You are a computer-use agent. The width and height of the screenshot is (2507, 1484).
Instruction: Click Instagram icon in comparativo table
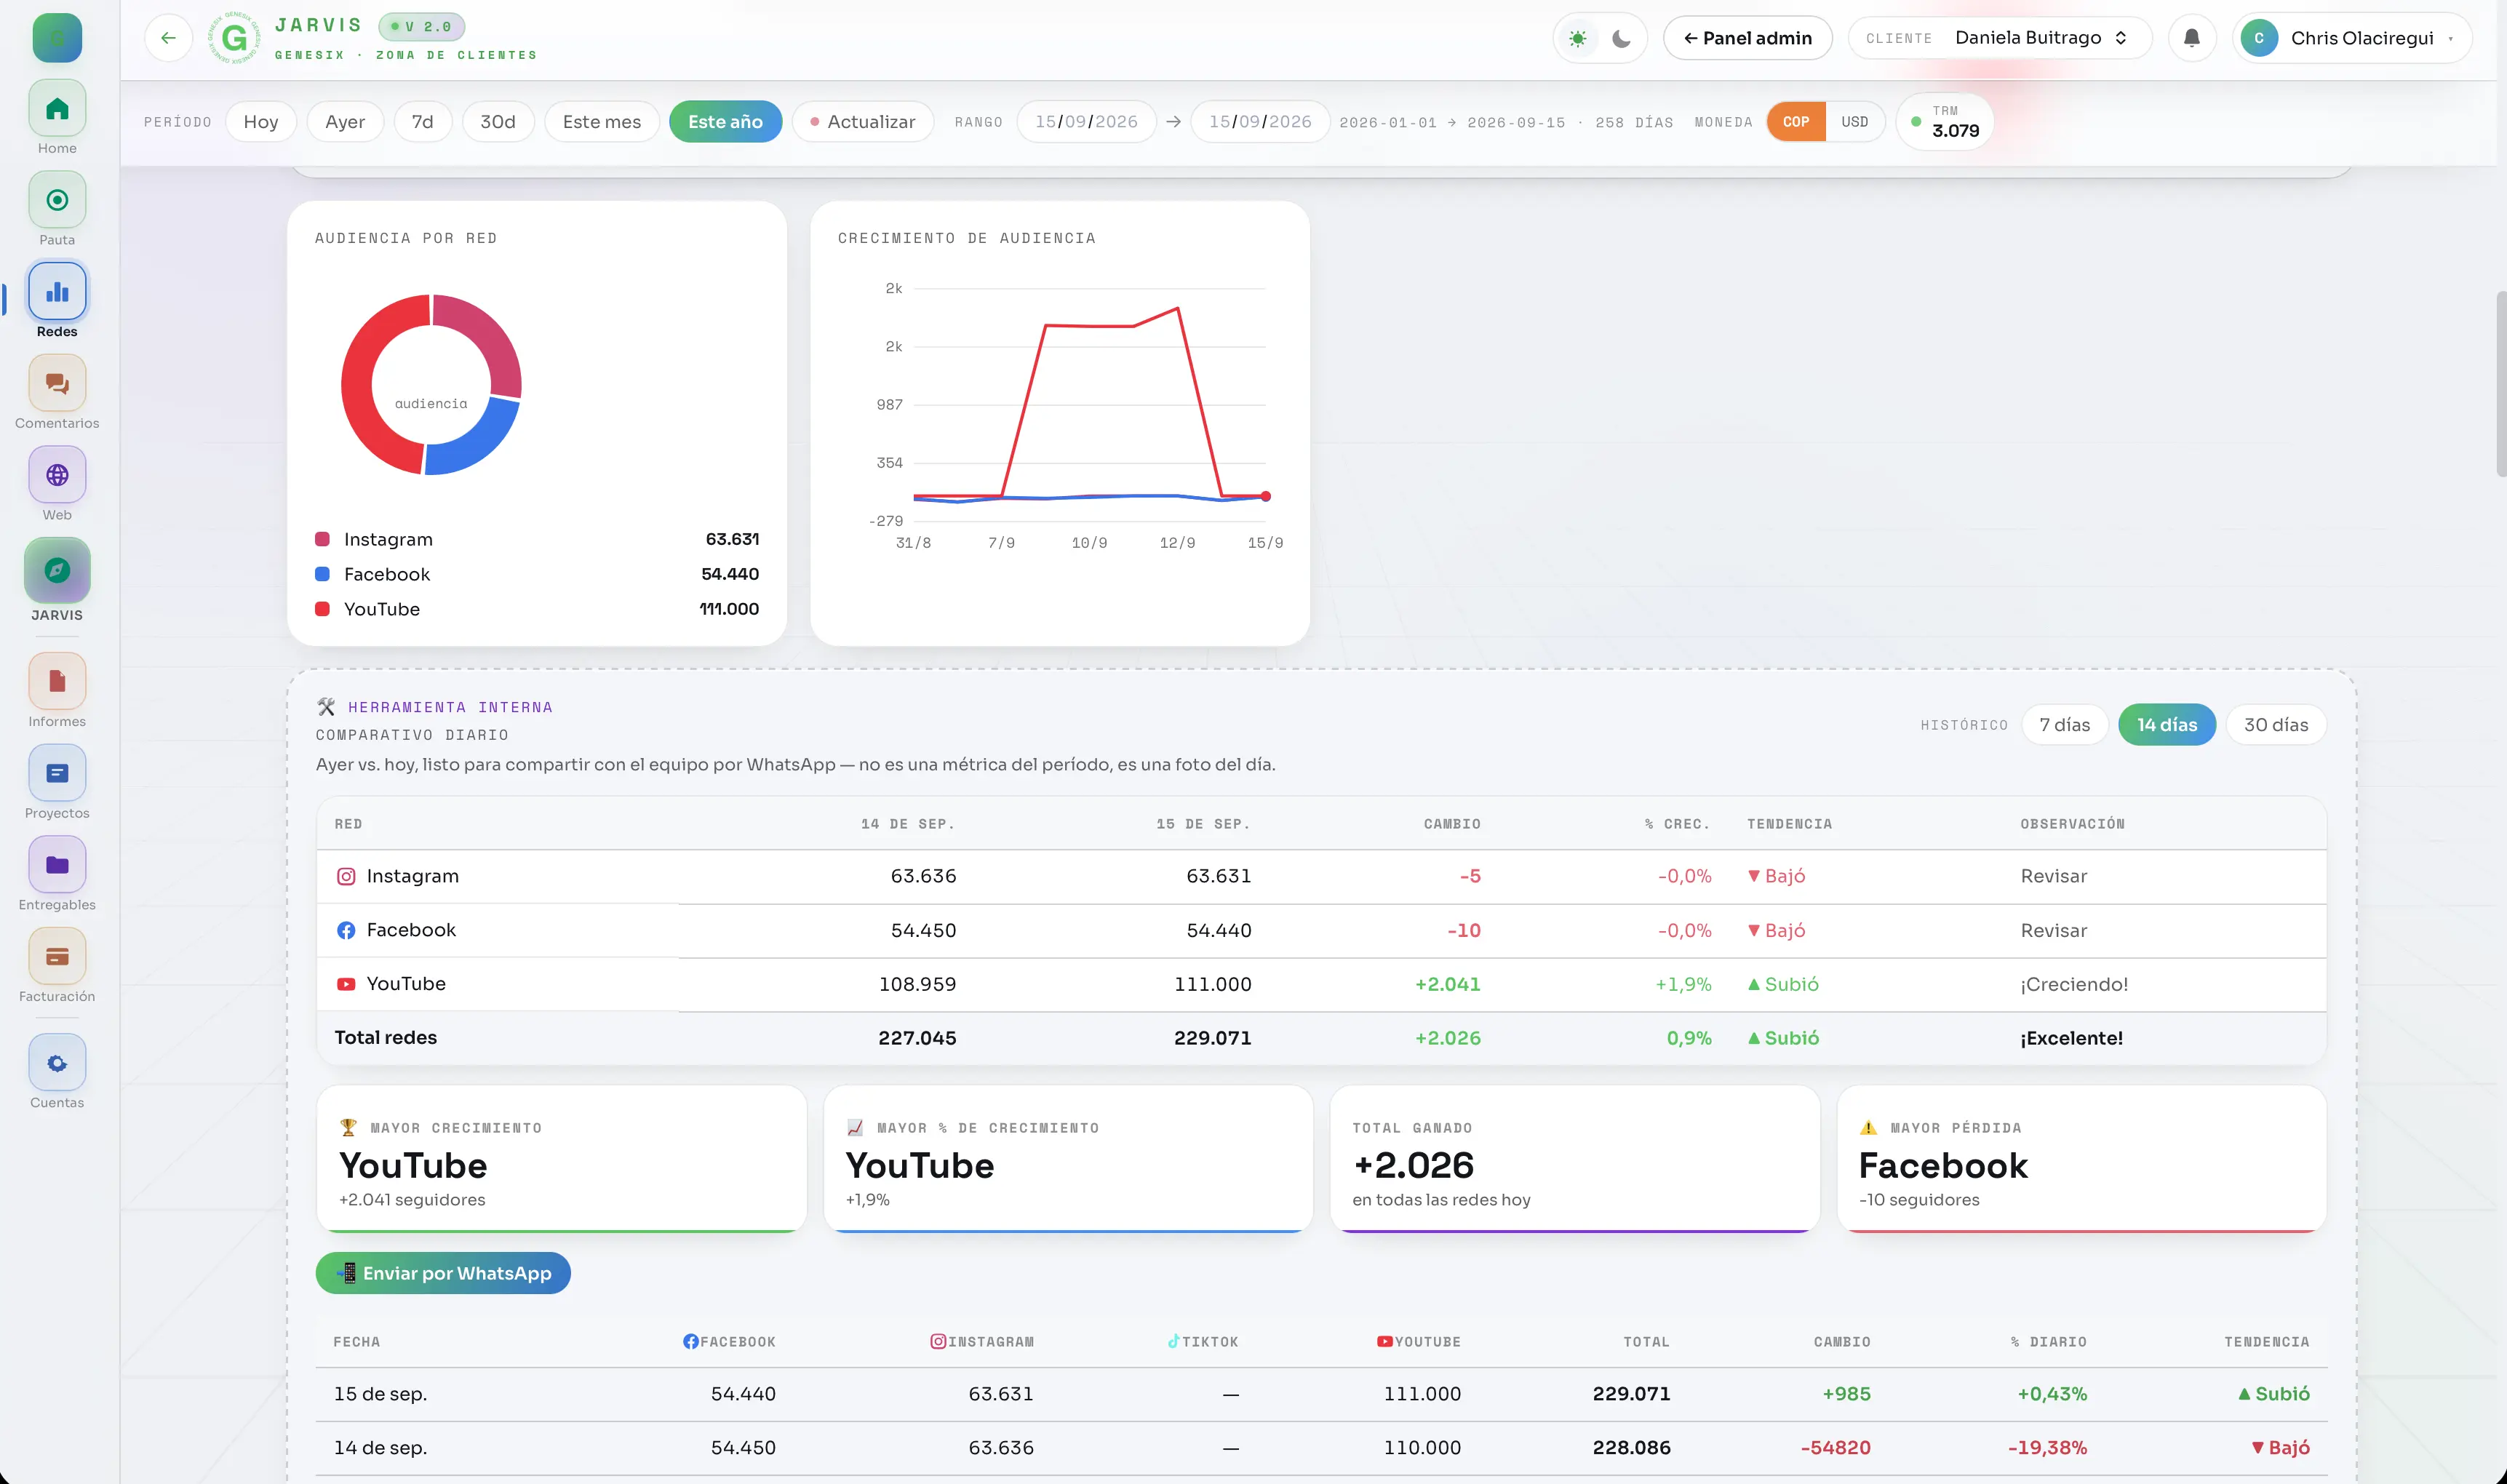pos(346,877)
